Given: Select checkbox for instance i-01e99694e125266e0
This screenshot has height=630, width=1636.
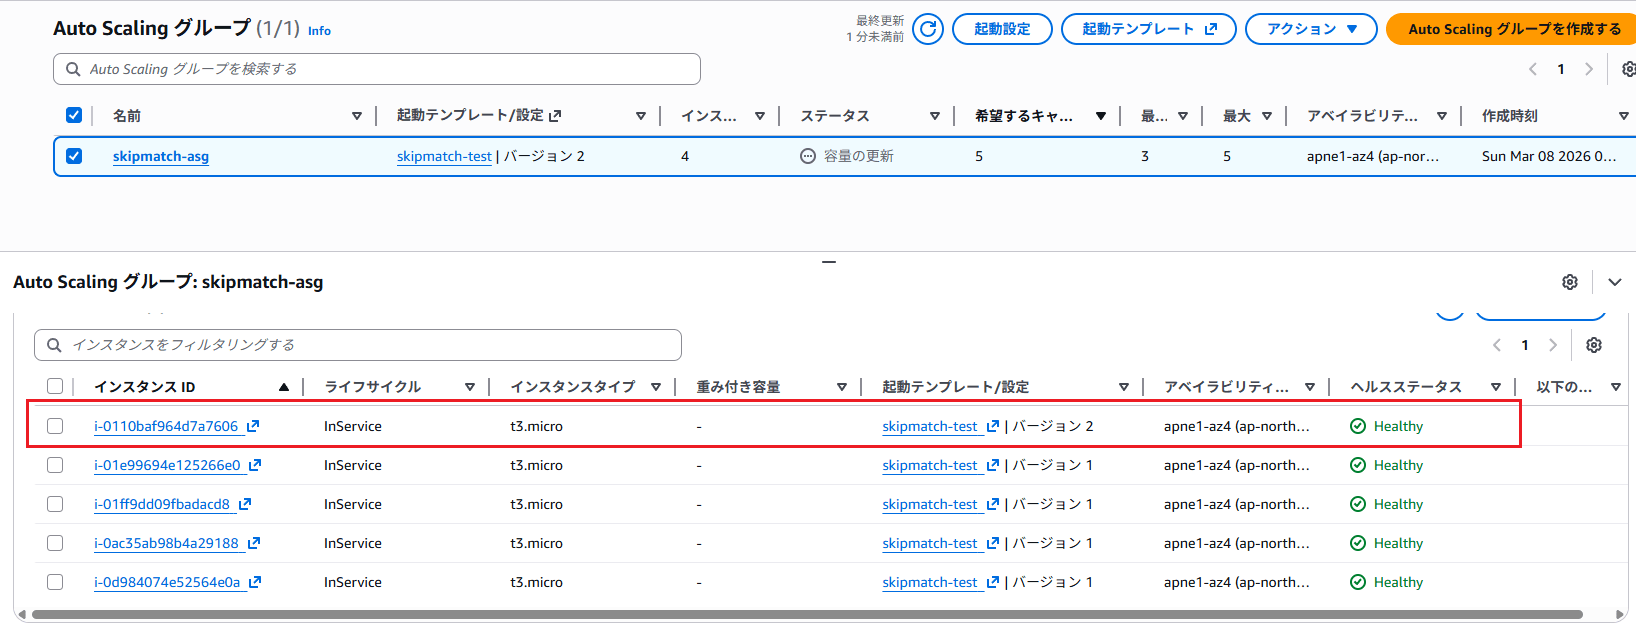Looking at the screenshot, I should coord(55,465).
